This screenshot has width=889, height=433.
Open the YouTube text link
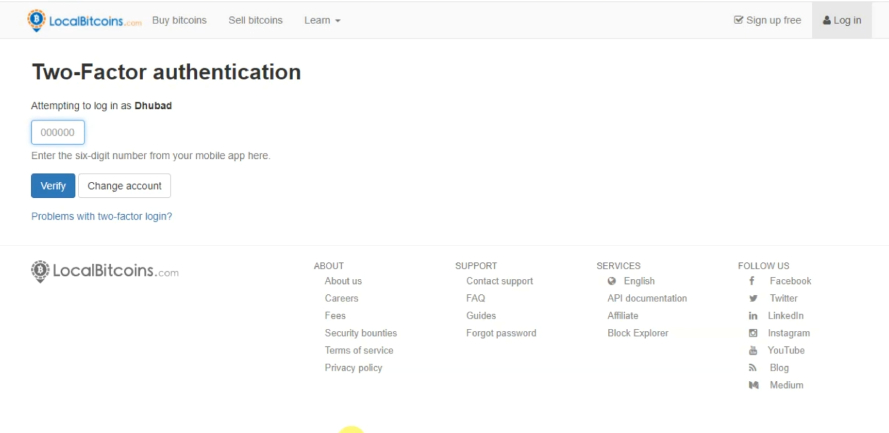(x=786, y=350)
